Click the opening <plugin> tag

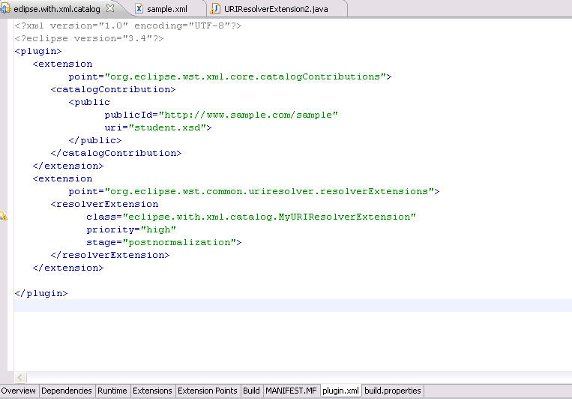click(38, 51)
